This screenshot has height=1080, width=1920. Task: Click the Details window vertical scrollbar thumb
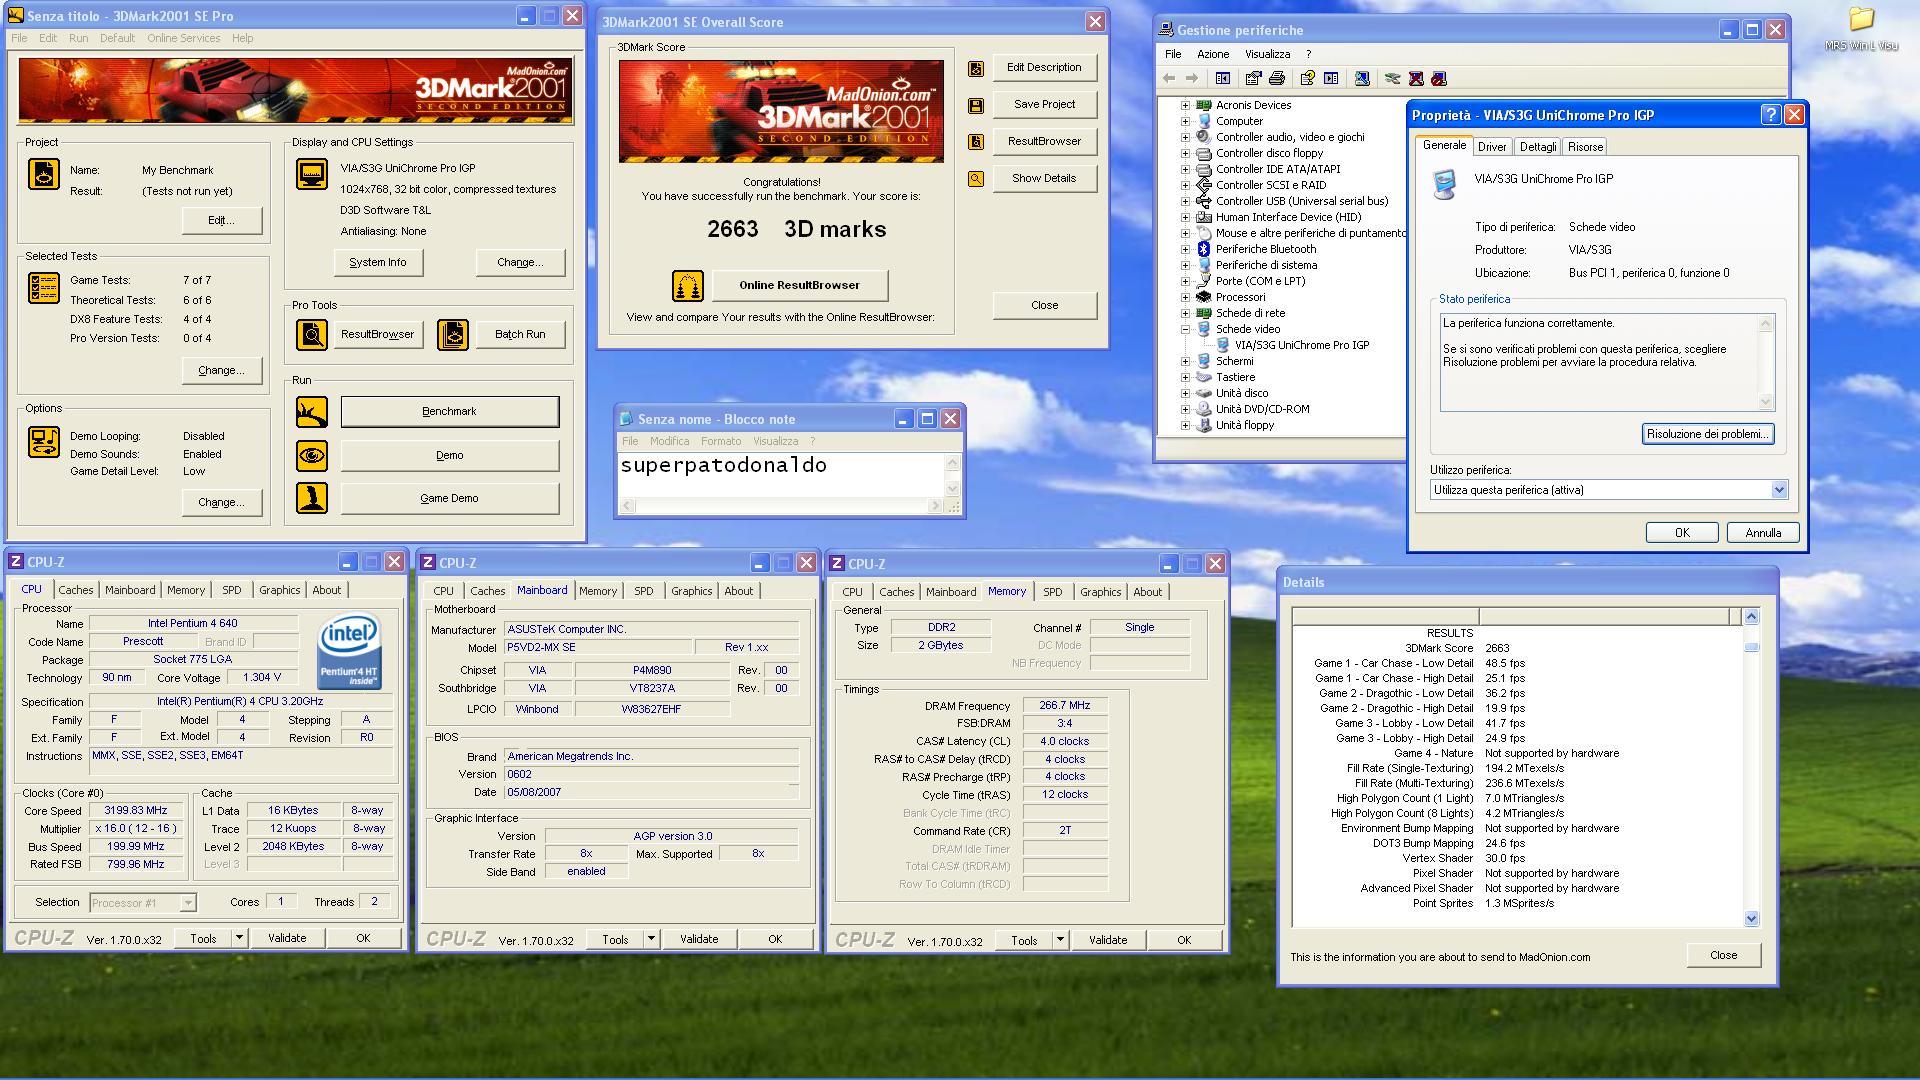click(1751, 647)
